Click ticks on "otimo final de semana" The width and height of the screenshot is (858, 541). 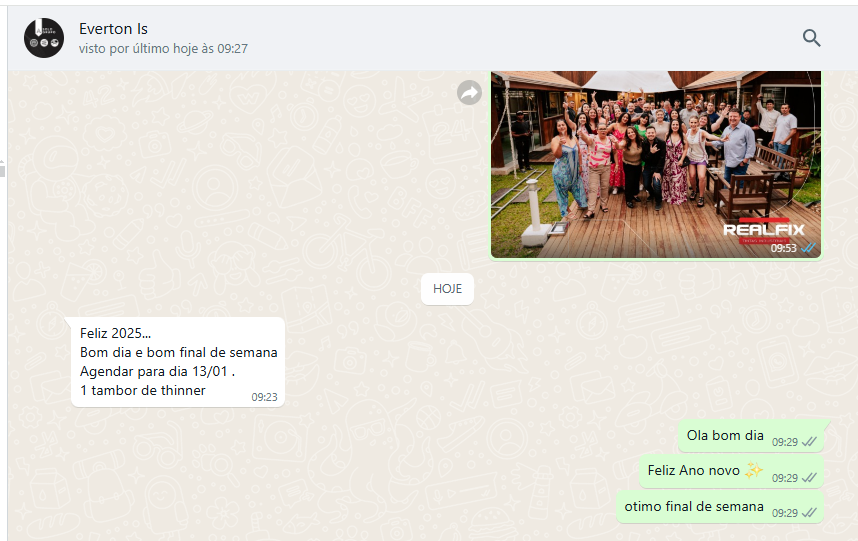click(808, 512)
